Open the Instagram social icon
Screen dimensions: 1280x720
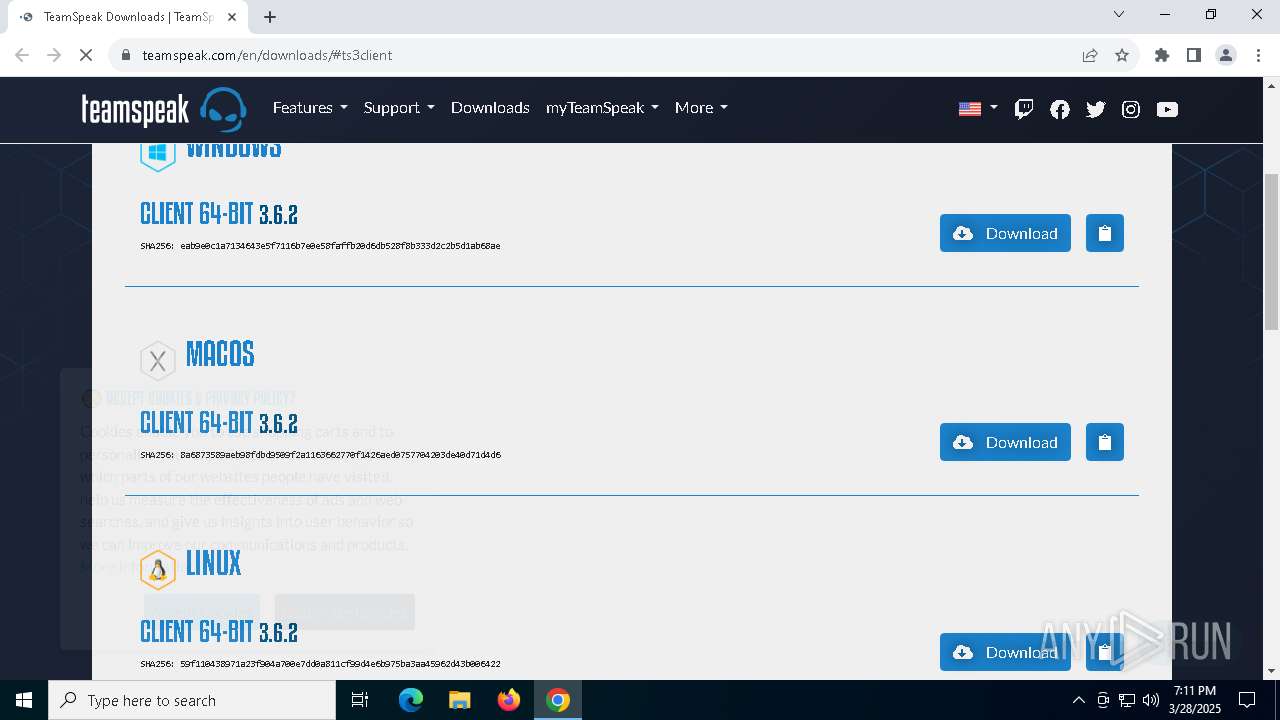click(1131, 109)
